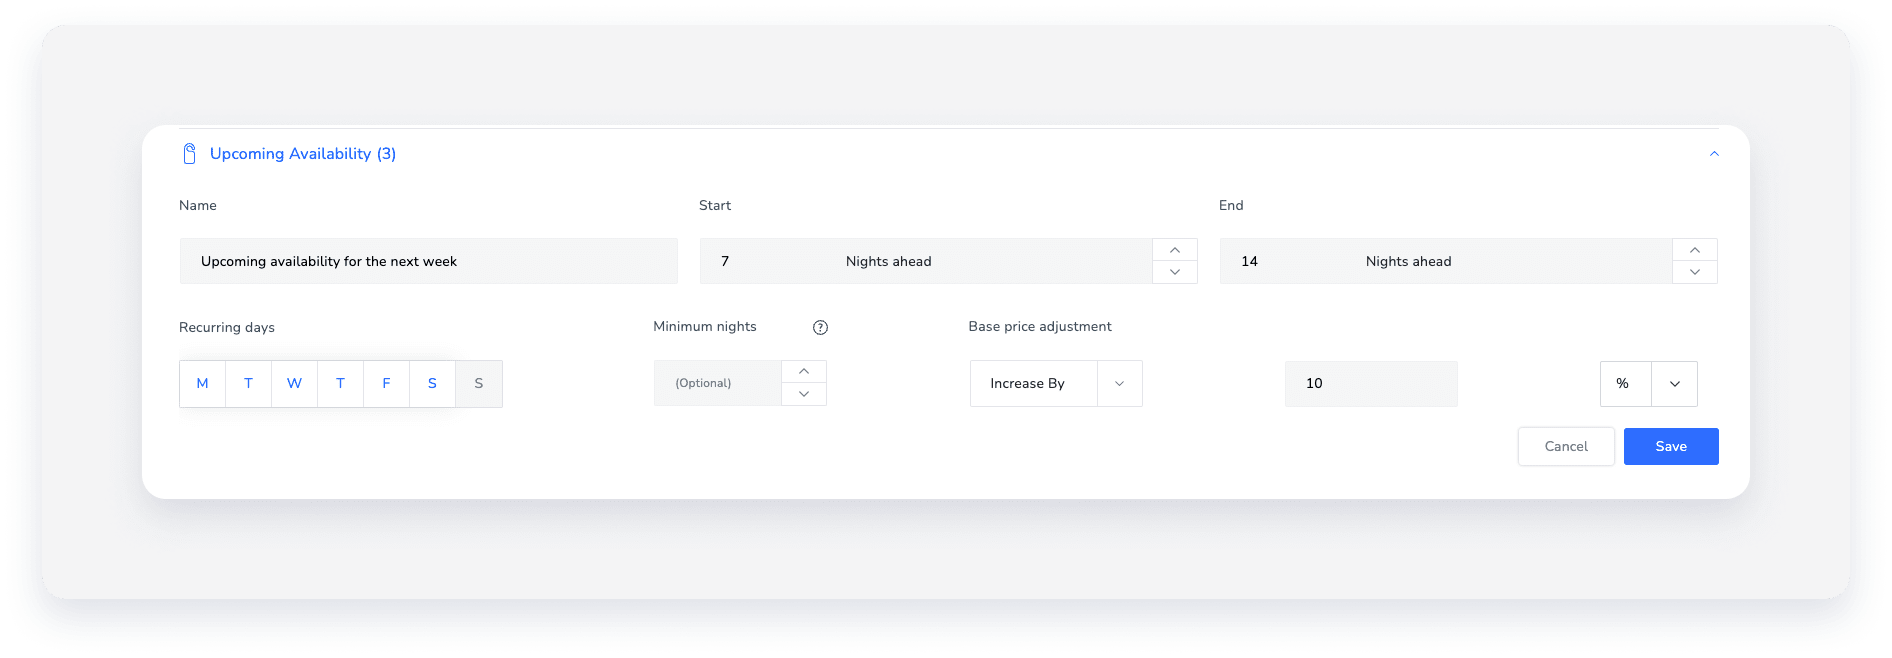Decrement Start nights ahead with down arrow
The width and height of the screenshot is (1892, 658).
(1175, 272)
